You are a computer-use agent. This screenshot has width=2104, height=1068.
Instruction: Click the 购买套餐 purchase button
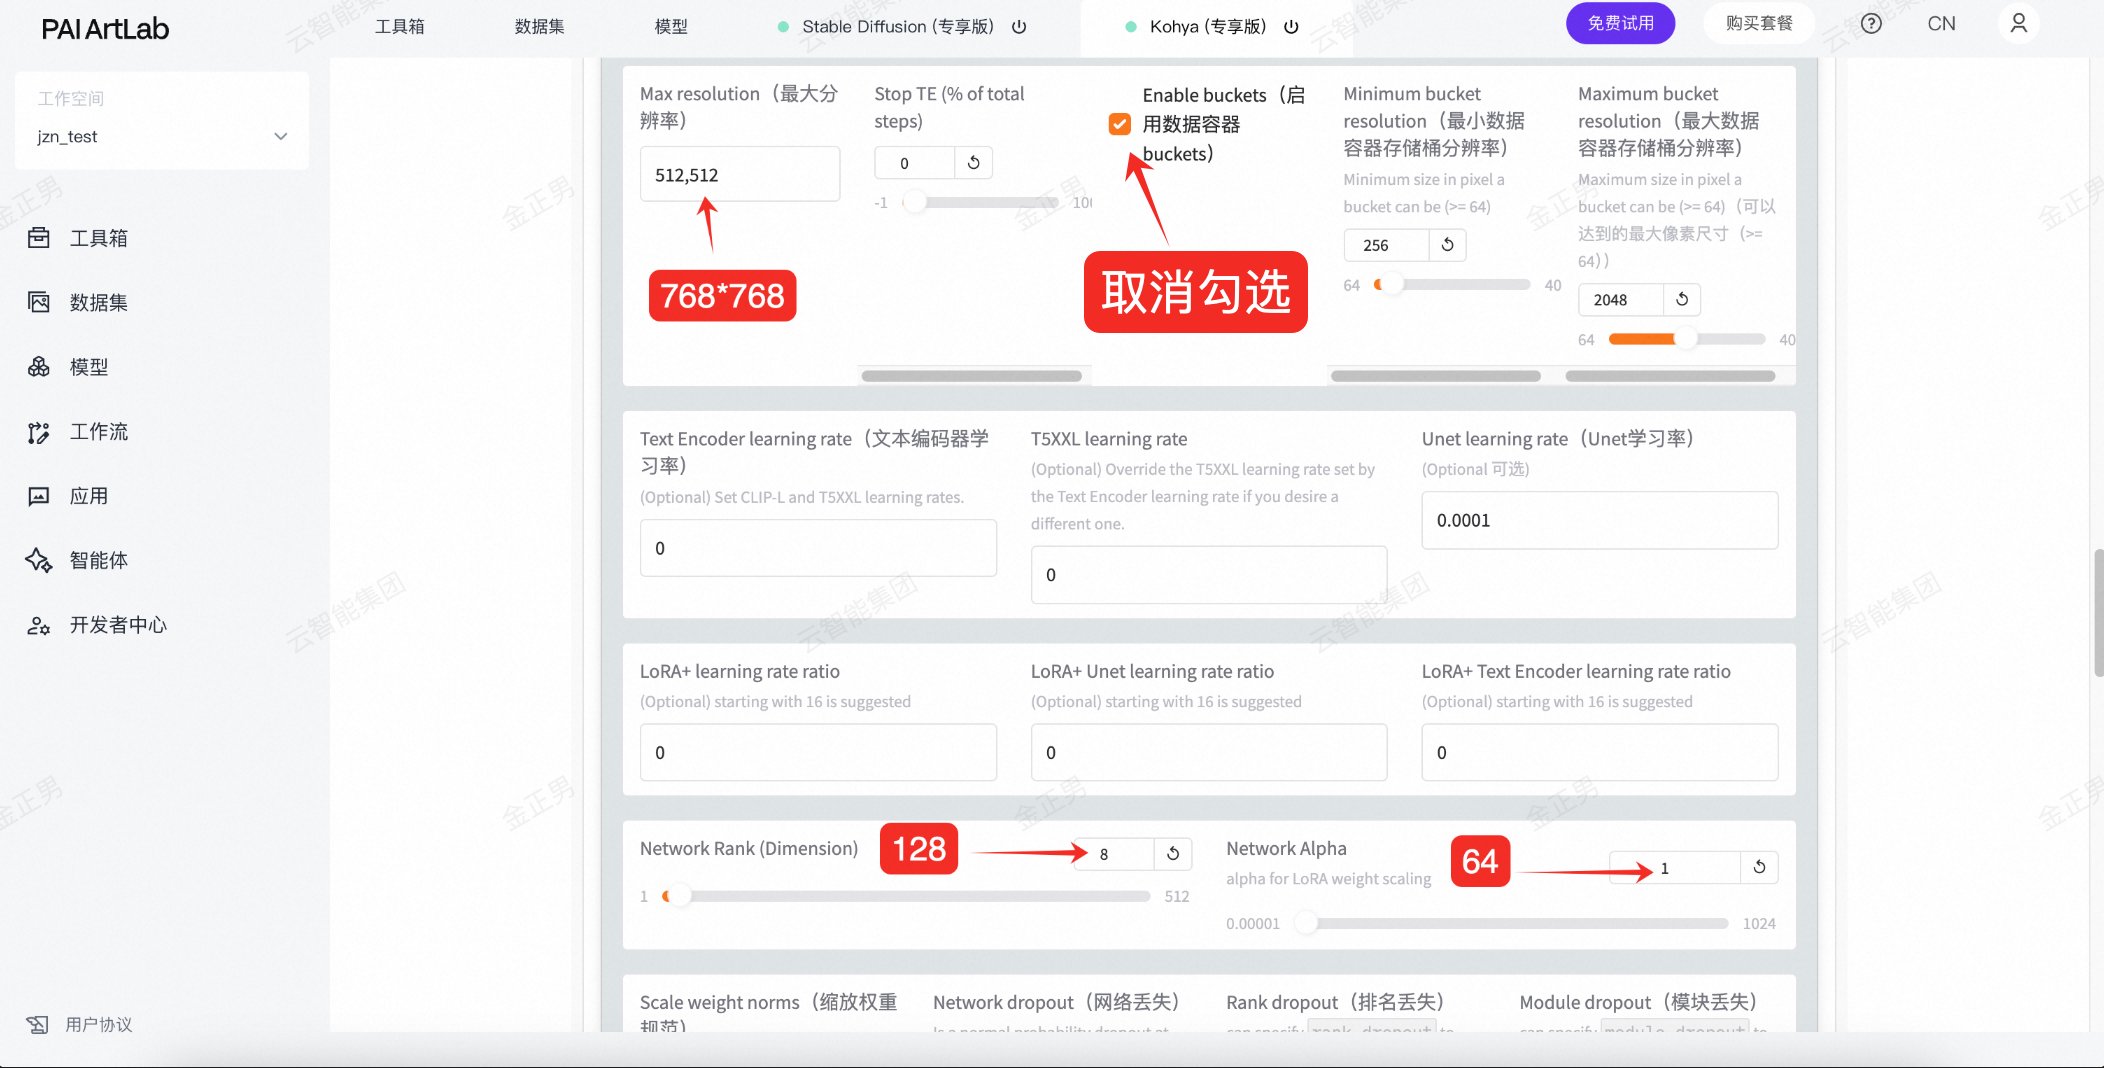tap(1759, 23)
